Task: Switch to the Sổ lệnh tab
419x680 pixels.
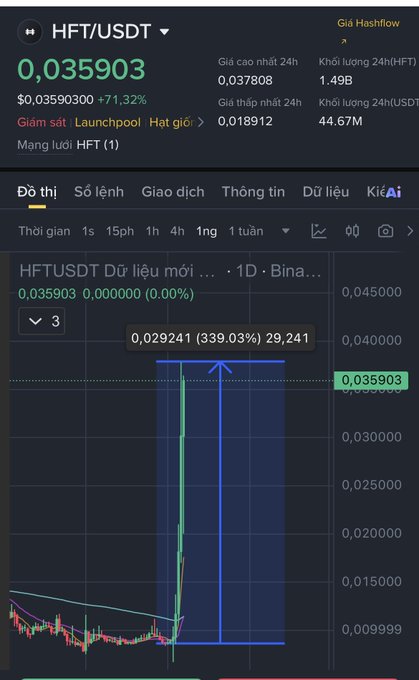Action: (99, 192)
